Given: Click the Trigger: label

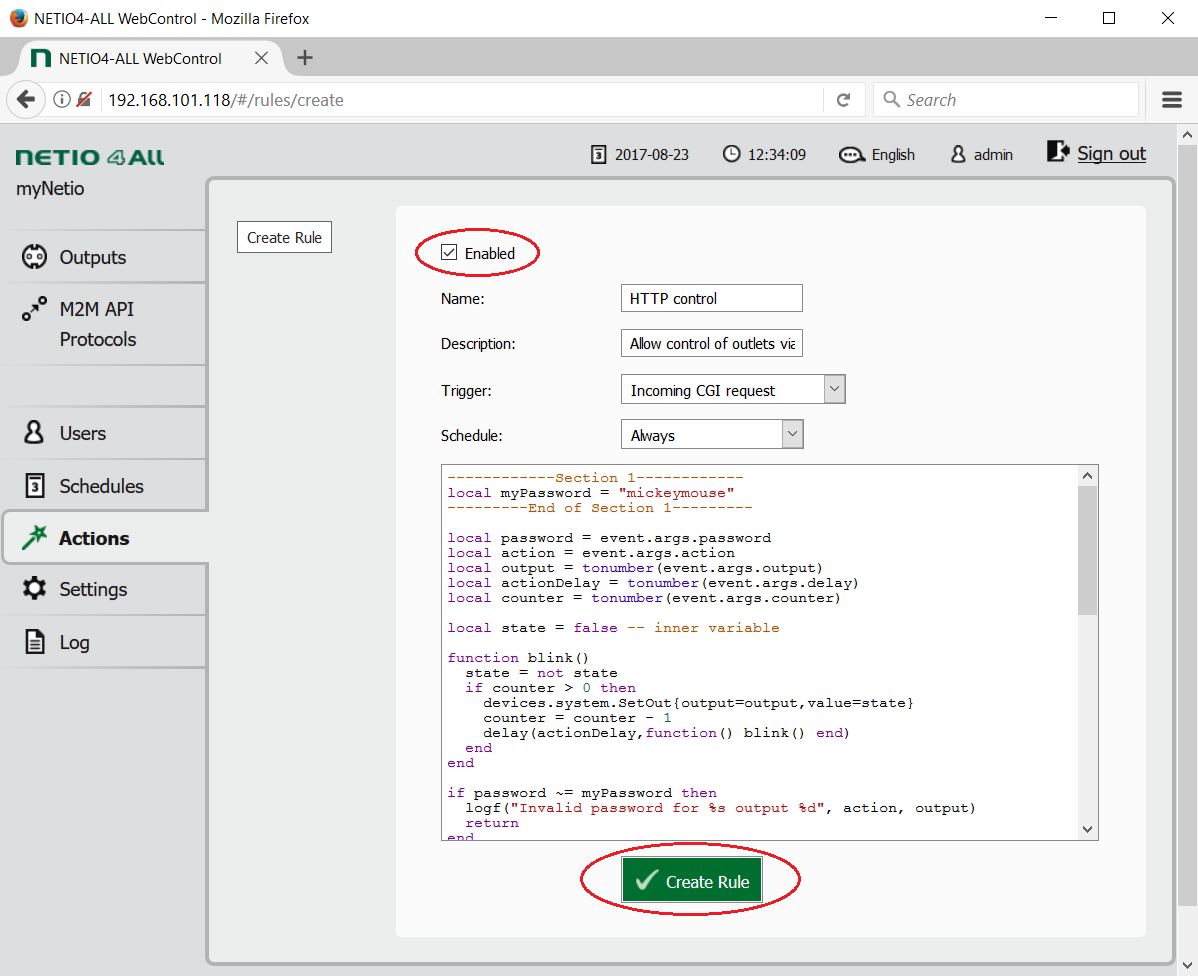Looking at the screenshot, I should click(x=466, y=391).
